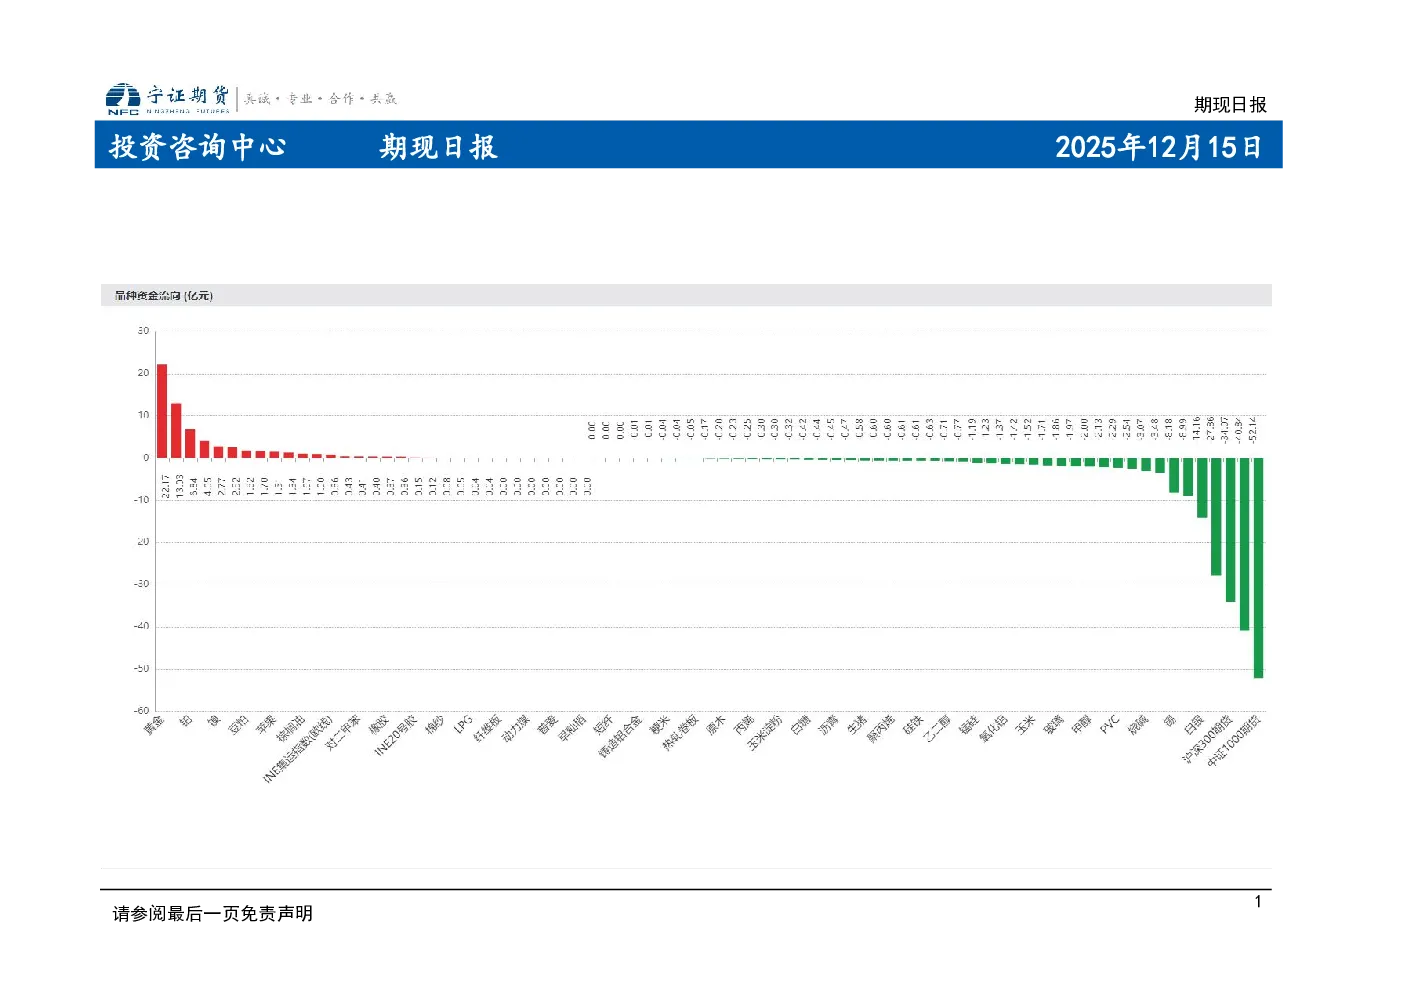The height and width of the screenshot is (993, 1403).
Task: Select the date 2025年12月15日
Action: point(1158,147)
